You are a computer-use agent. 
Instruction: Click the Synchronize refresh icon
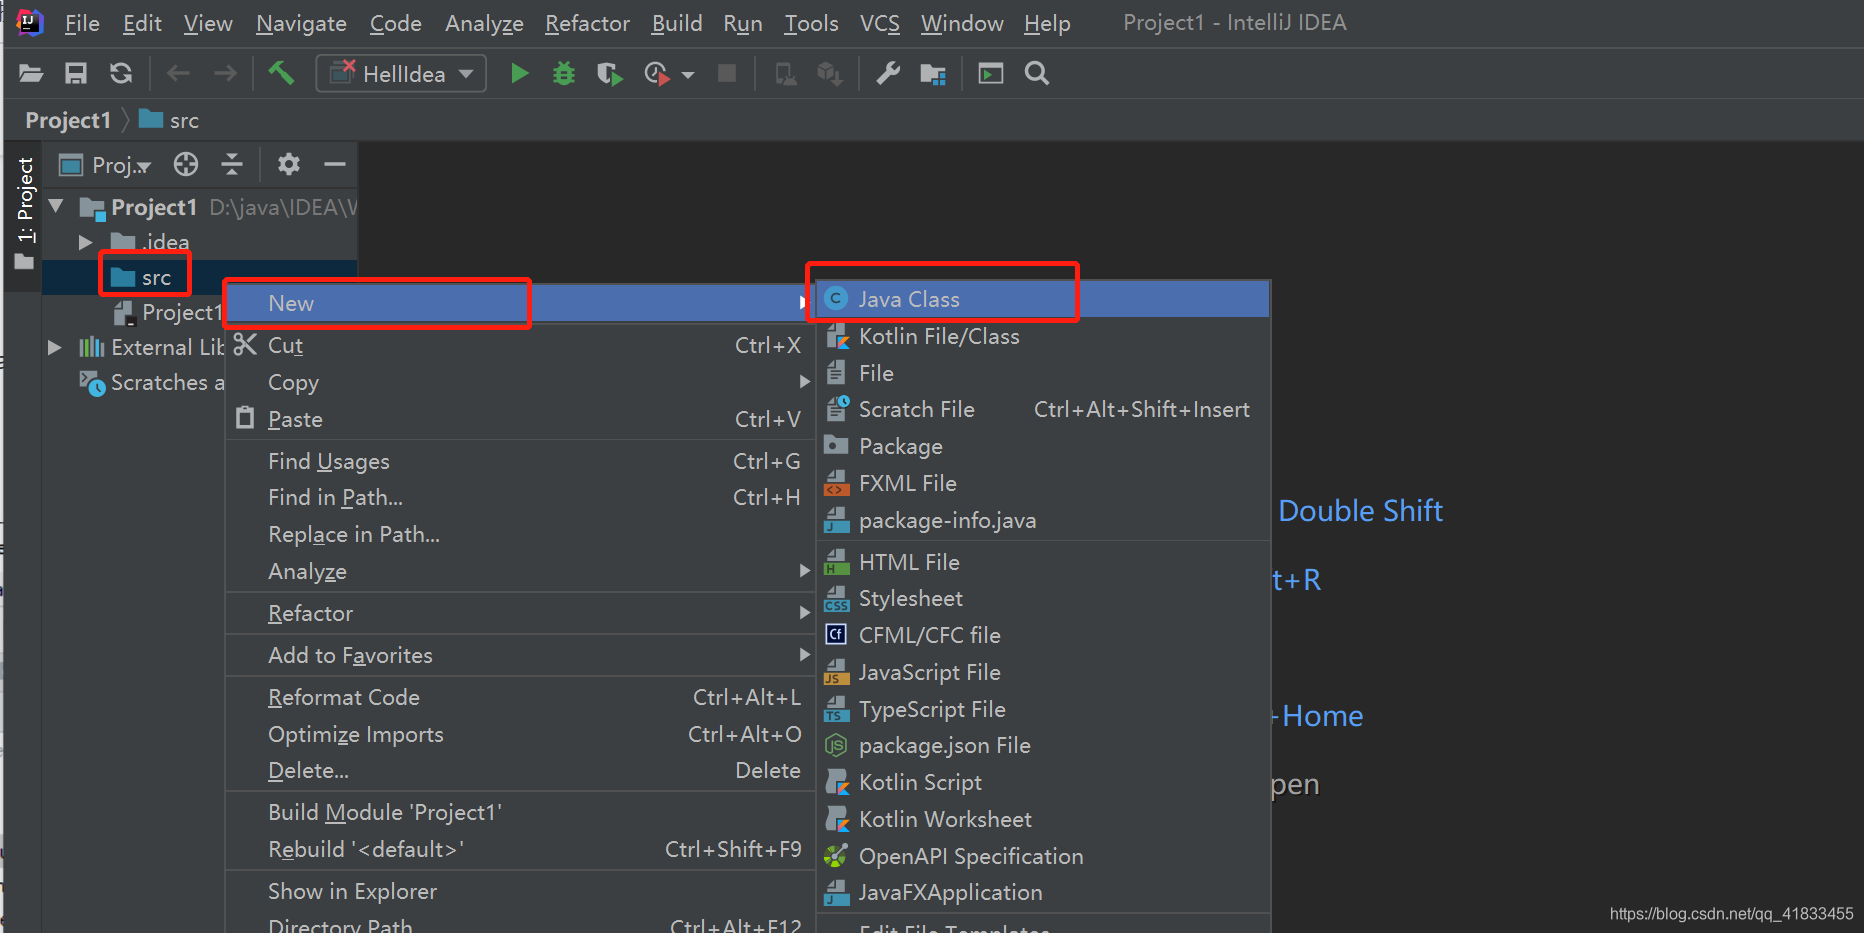121,73
